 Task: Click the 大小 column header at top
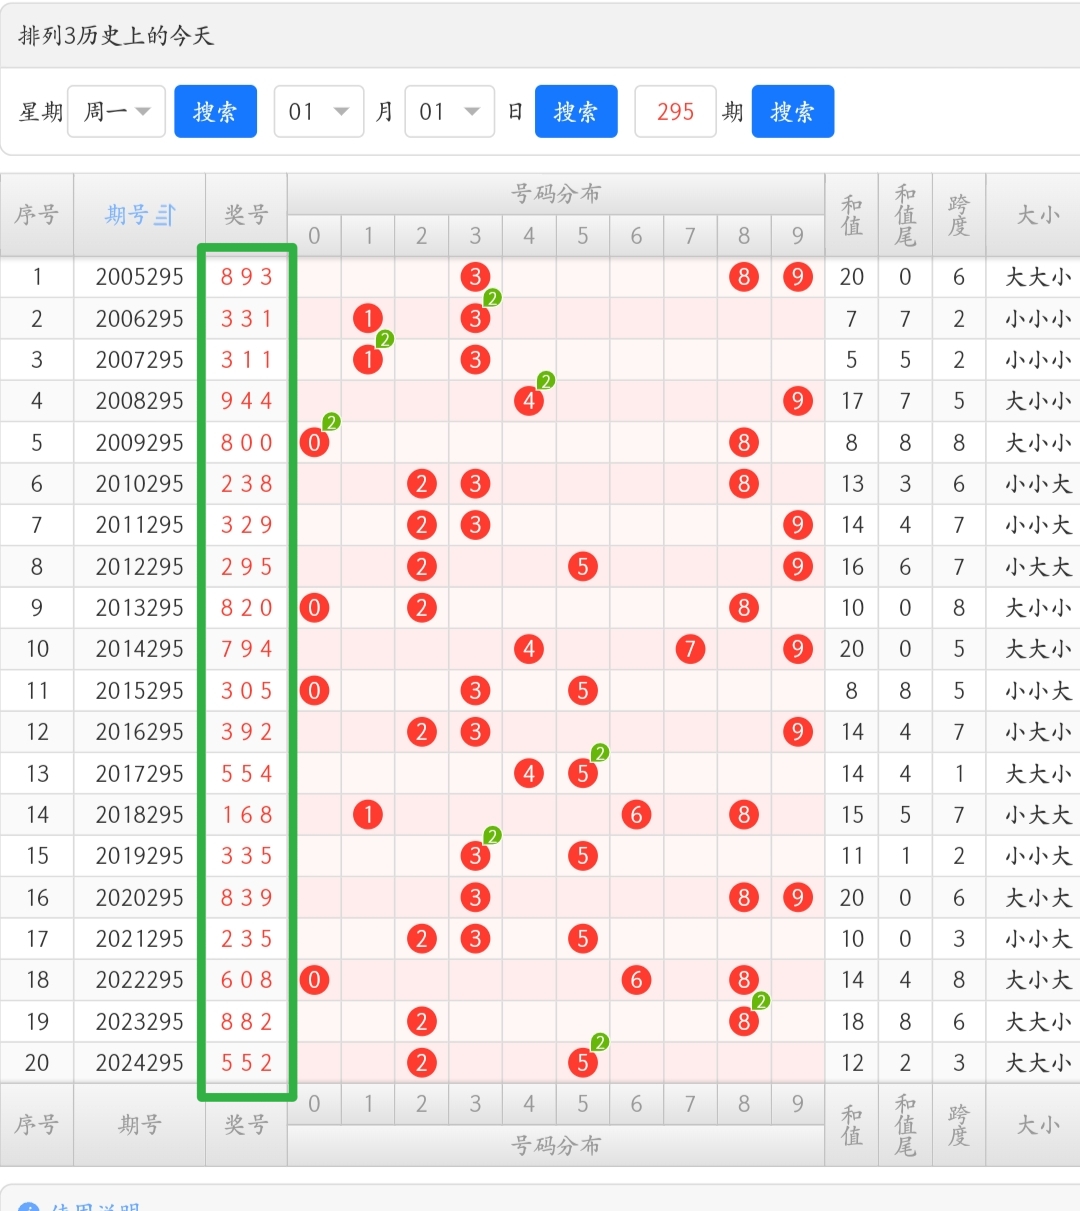click(1037, 215)
